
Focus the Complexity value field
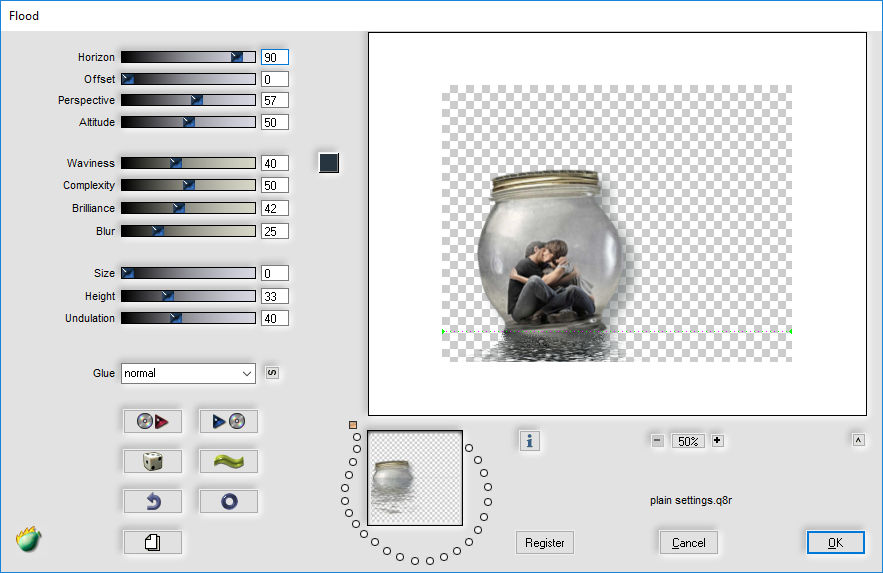[x=275, y=185]
